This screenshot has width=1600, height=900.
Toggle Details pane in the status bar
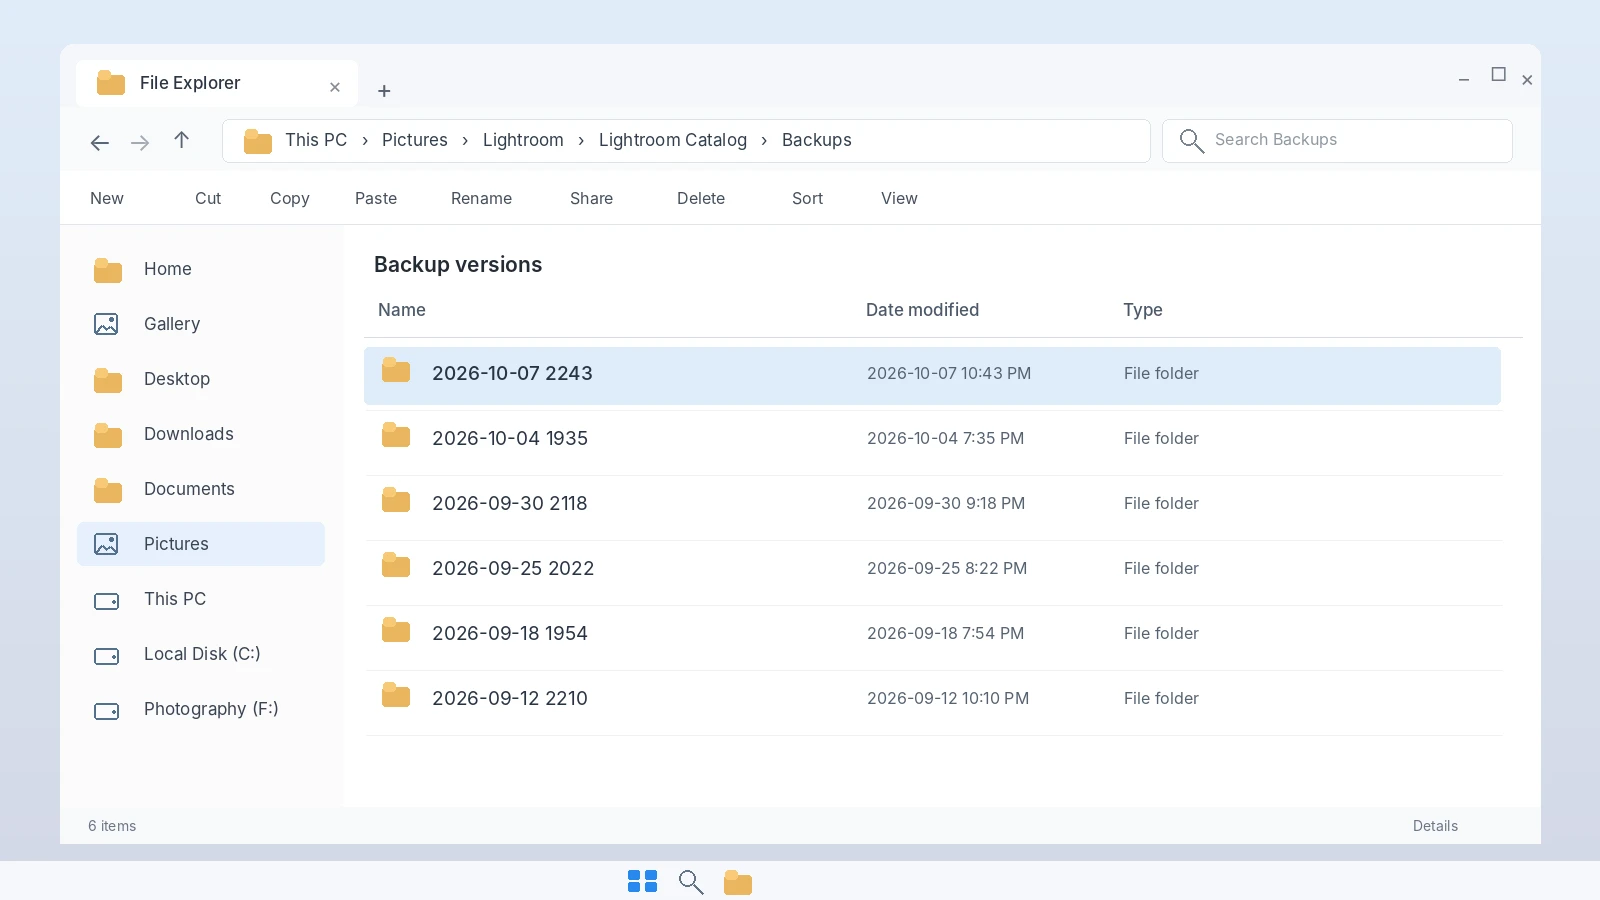click(x=1435, y=826)
